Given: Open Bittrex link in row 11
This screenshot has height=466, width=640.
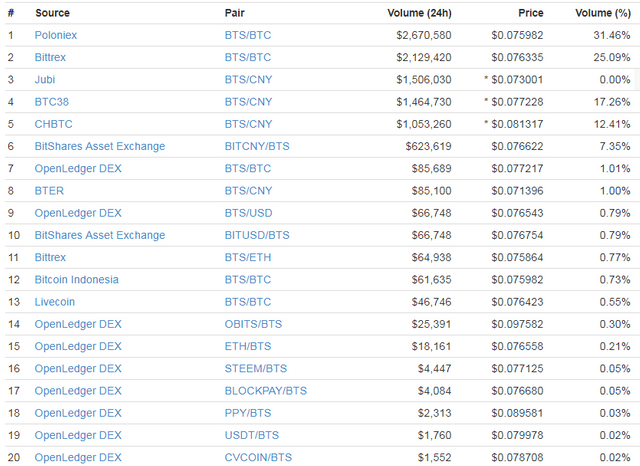Looking at the screenshot, I should (50, 257).
